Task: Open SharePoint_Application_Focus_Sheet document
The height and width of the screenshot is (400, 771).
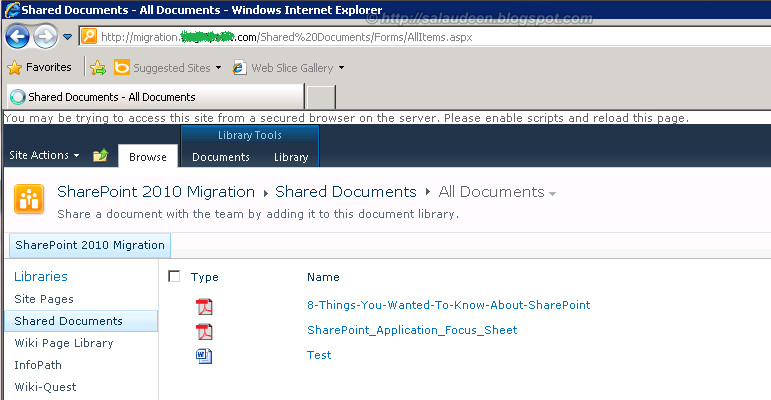Action: 412,330
